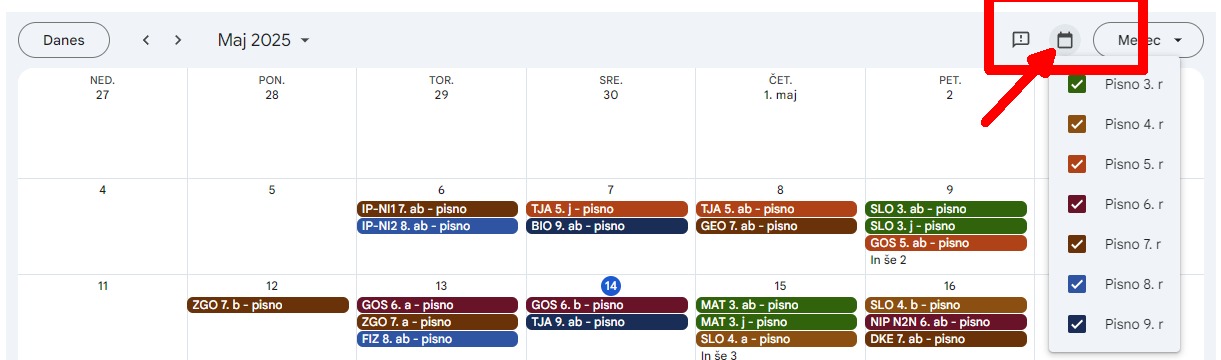Toggle the Pisno 9. r checkbox
This screenshot has width=1221, height=360.
pos(1077,324)
